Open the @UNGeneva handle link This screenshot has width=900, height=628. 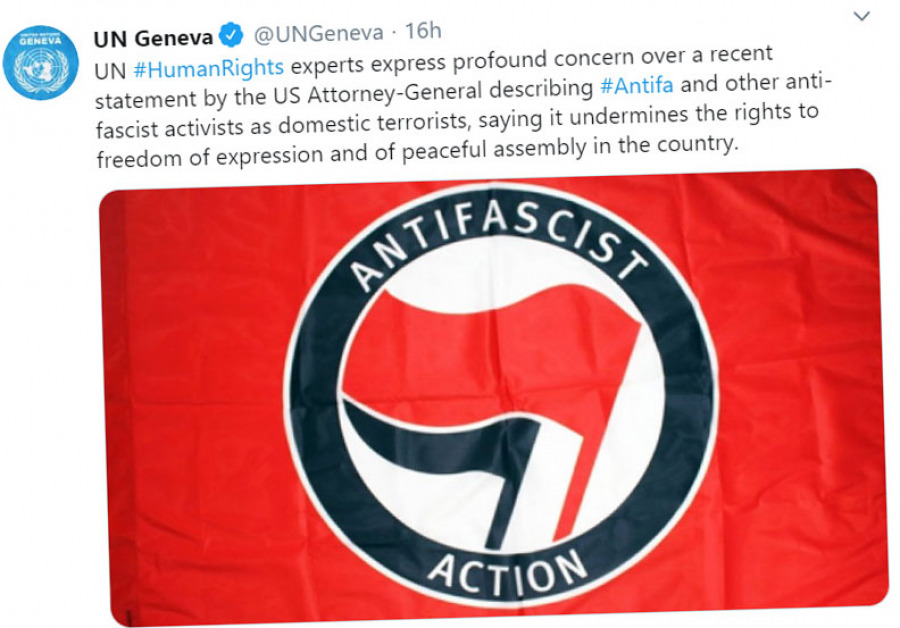[318, 34]
